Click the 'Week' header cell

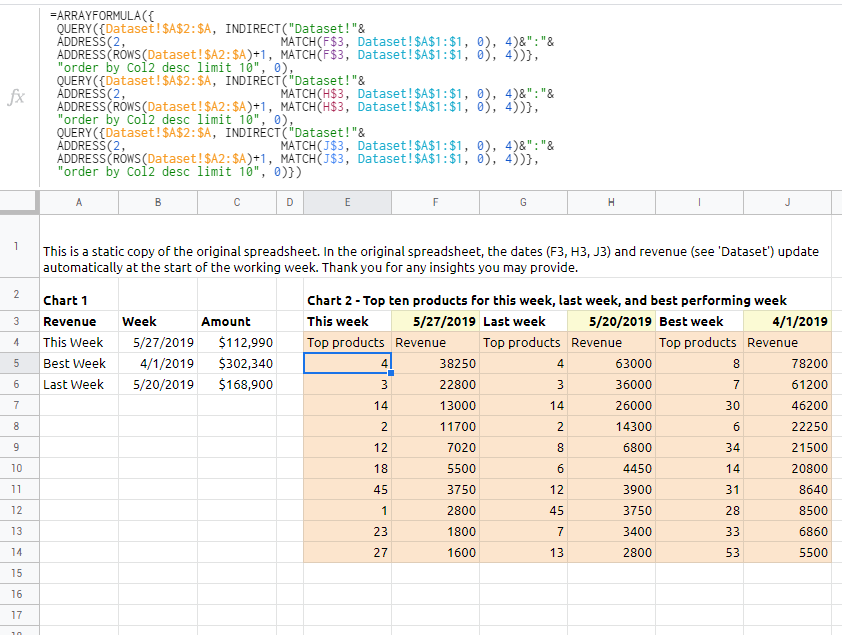[x=158, y=322]
